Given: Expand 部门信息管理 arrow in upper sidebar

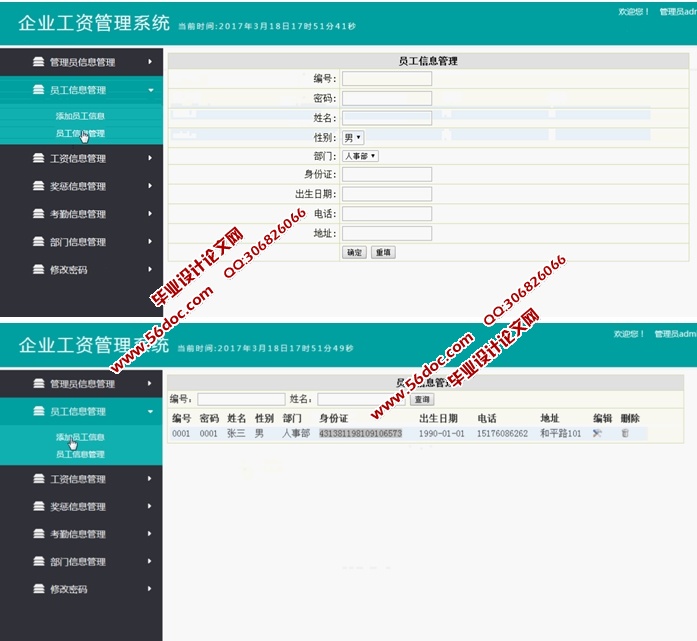Looking at the screenshot, I should pos(150,242).
